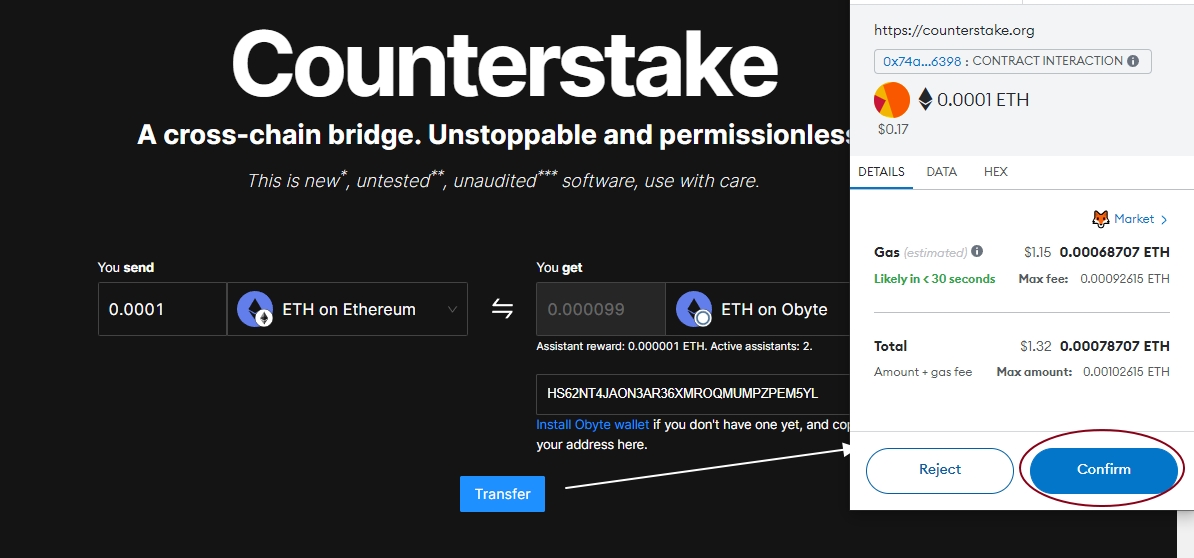The image size is (1194, 558).
Task: Click the info icon next to Gas estimated
Action: click(977, 252)
